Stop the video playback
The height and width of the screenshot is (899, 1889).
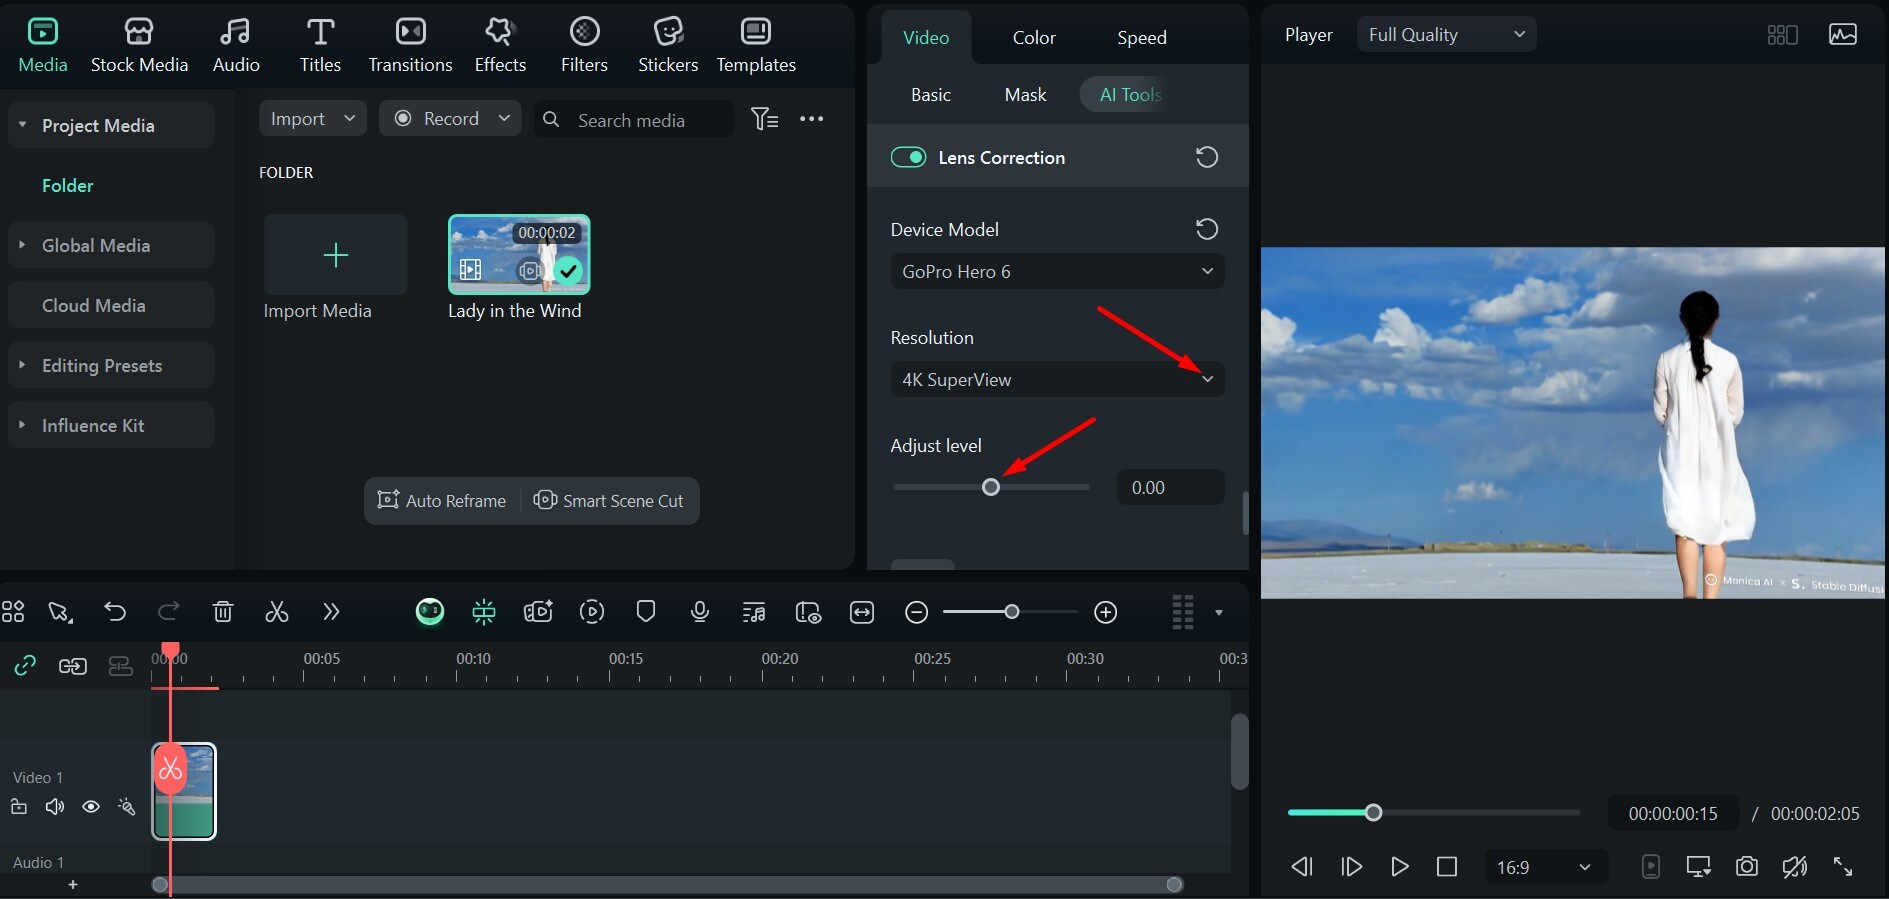coord(1447,867)
